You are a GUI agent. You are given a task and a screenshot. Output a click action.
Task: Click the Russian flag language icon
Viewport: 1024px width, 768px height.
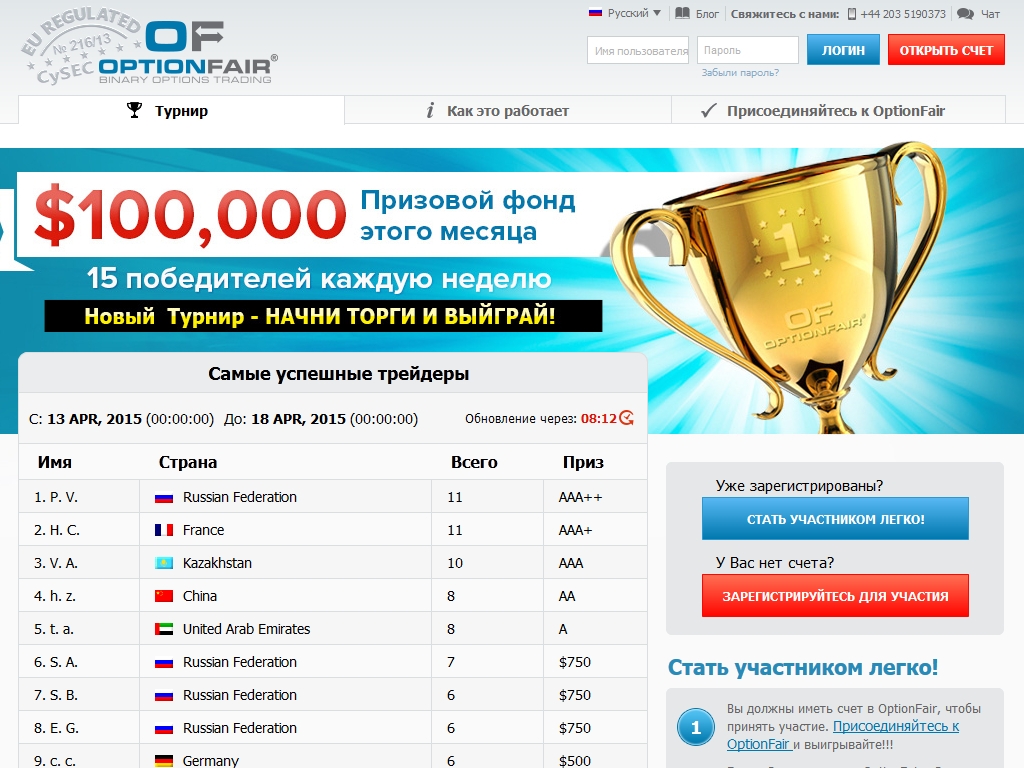pos(595,13)
